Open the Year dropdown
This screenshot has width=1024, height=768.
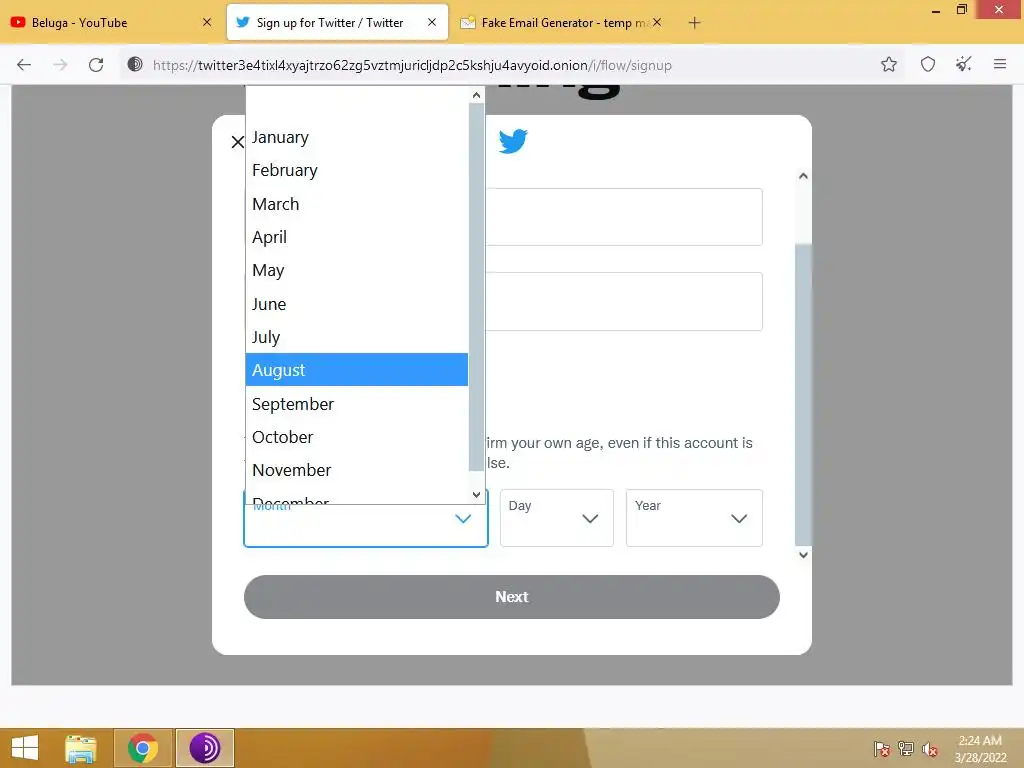click(x=694, y=518)
